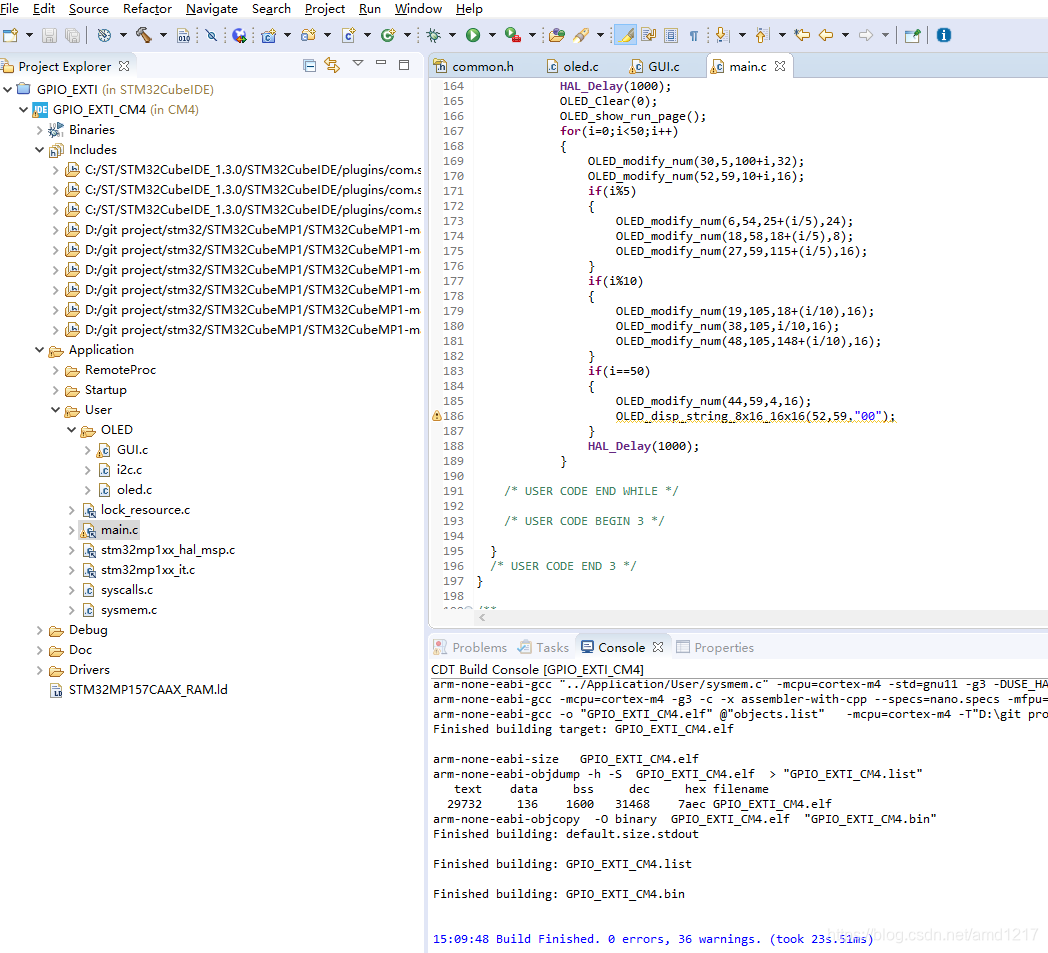Click the warning marker on line 186
1048x953 pixels.
click(437, 416)
